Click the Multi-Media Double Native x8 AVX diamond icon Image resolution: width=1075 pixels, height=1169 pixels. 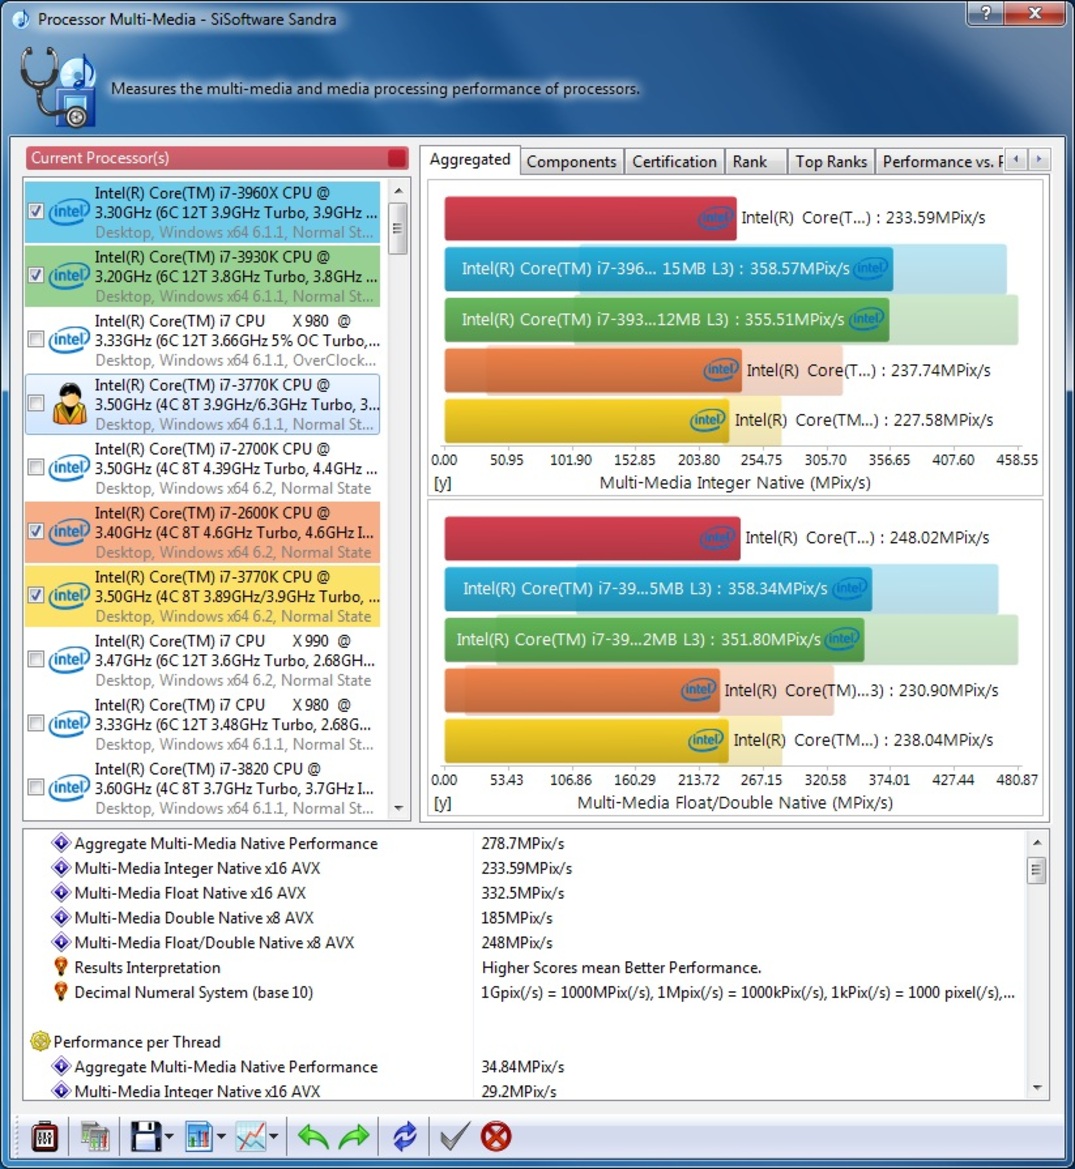click(61, 917)
